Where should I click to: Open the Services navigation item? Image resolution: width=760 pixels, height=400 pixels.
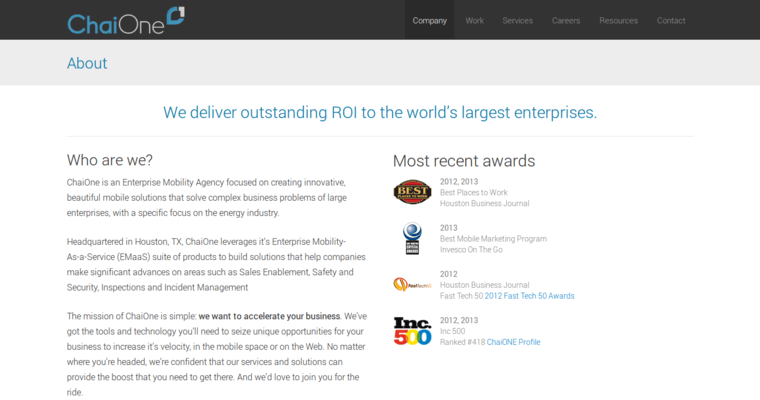pyautogui.click(x=517, y=20)
